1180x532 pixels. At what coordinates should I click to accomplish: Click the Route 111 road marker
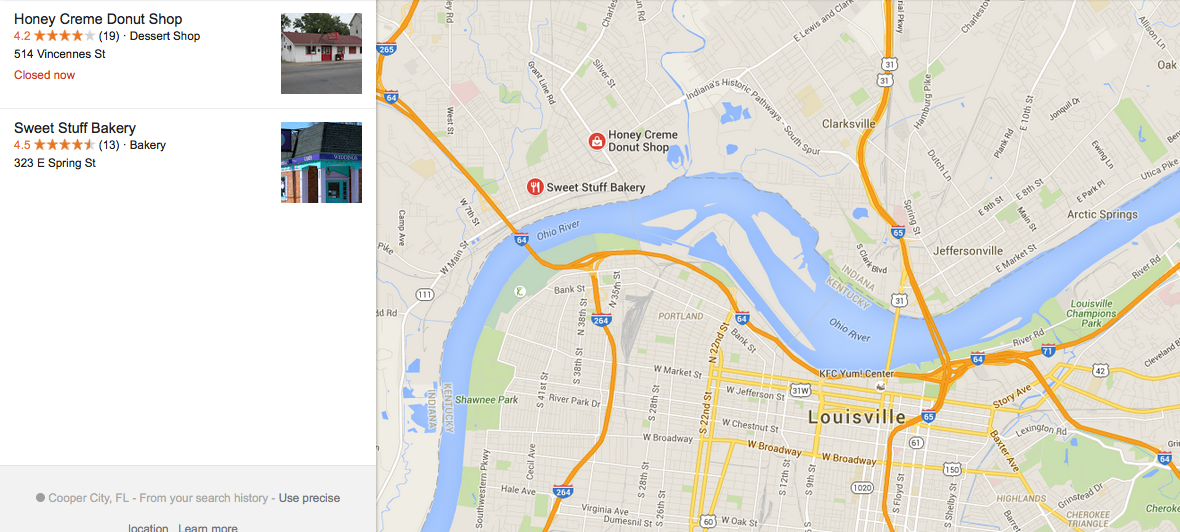click(425, 294)
